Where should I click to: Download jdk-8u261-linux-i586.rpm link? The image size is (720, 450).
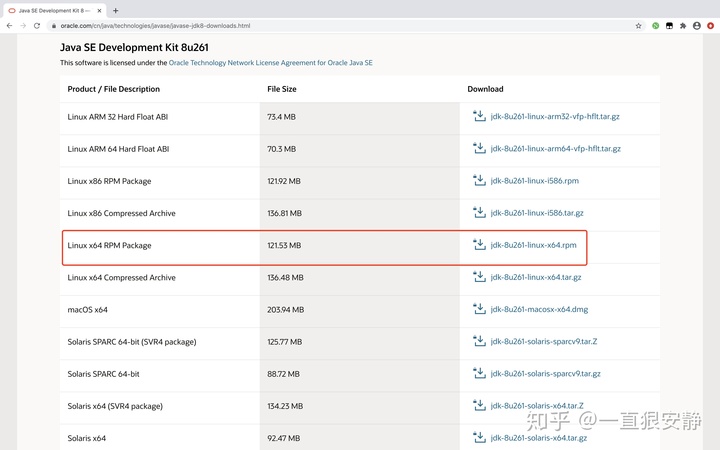click(534, 181)
